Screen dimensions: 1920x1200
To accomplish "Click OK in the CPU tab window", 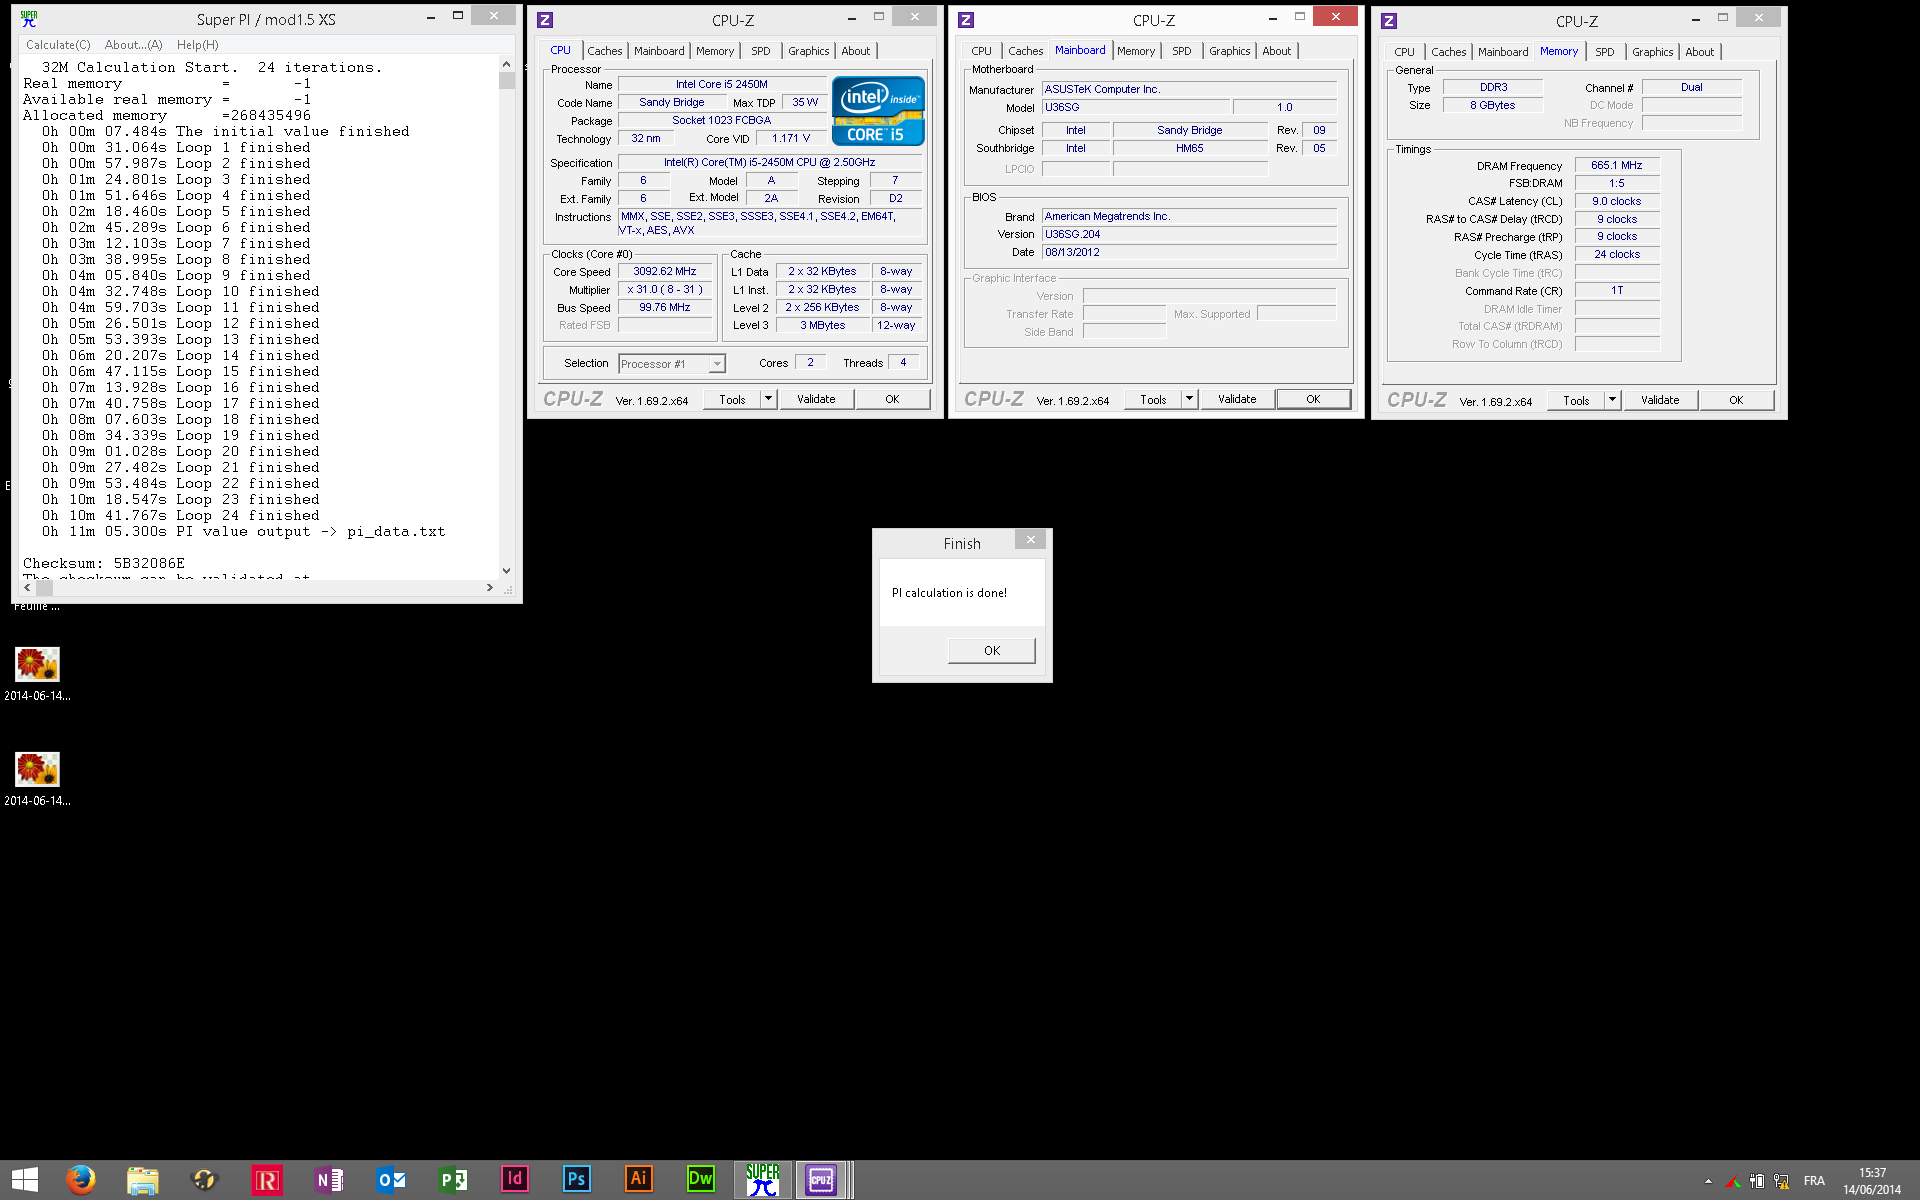I will tap(892, 399).
